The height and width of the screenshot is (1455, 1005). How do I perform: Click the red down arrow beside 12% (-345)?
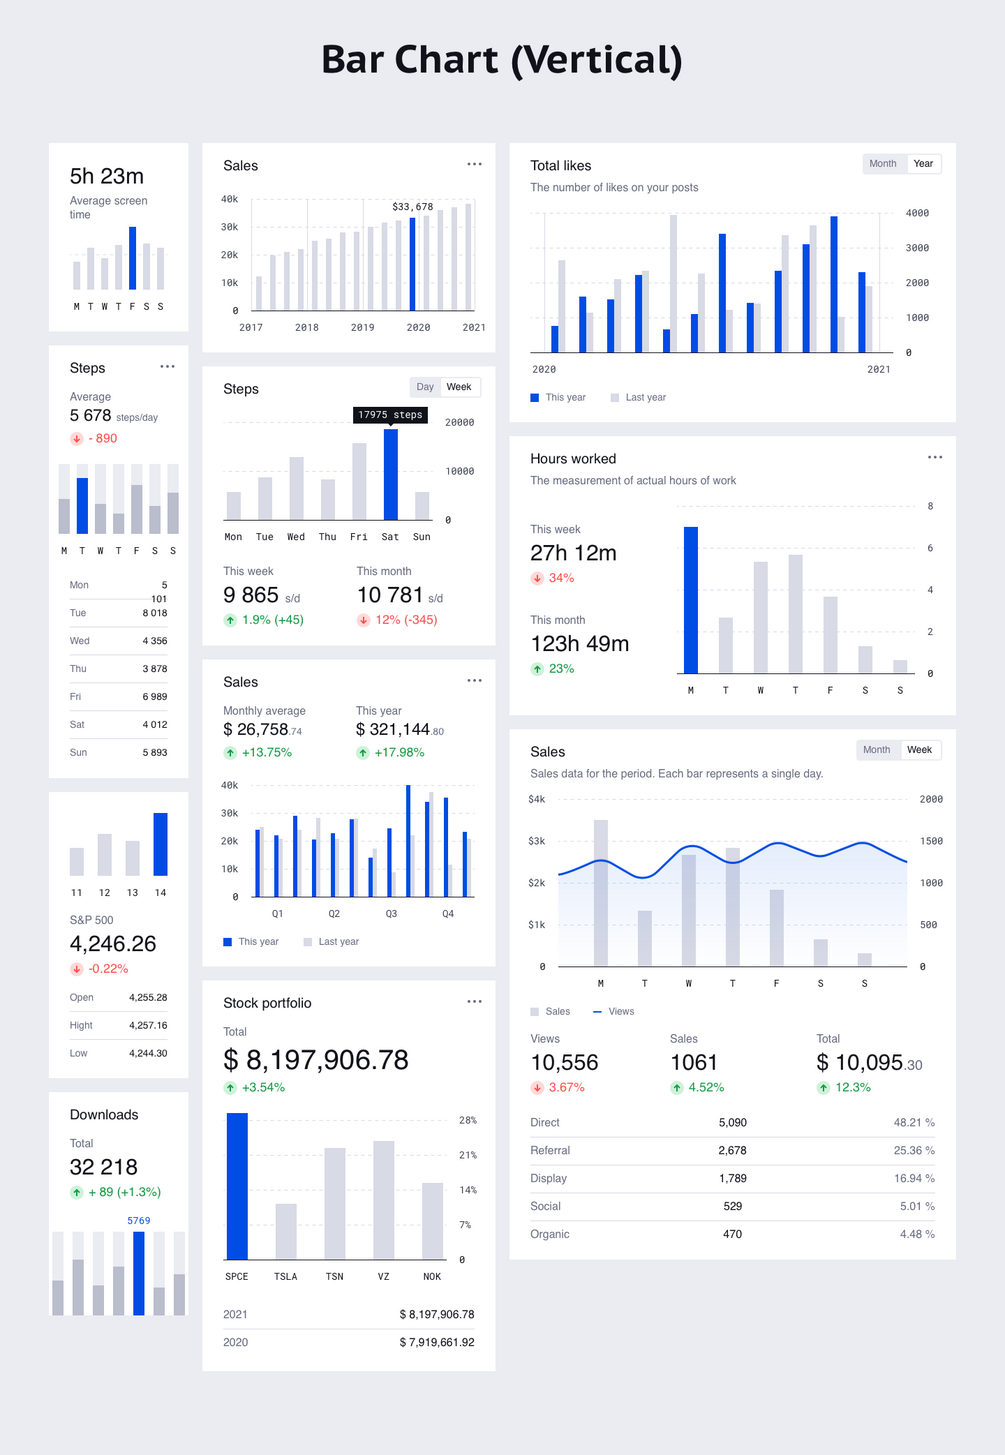tap(363, 620)
